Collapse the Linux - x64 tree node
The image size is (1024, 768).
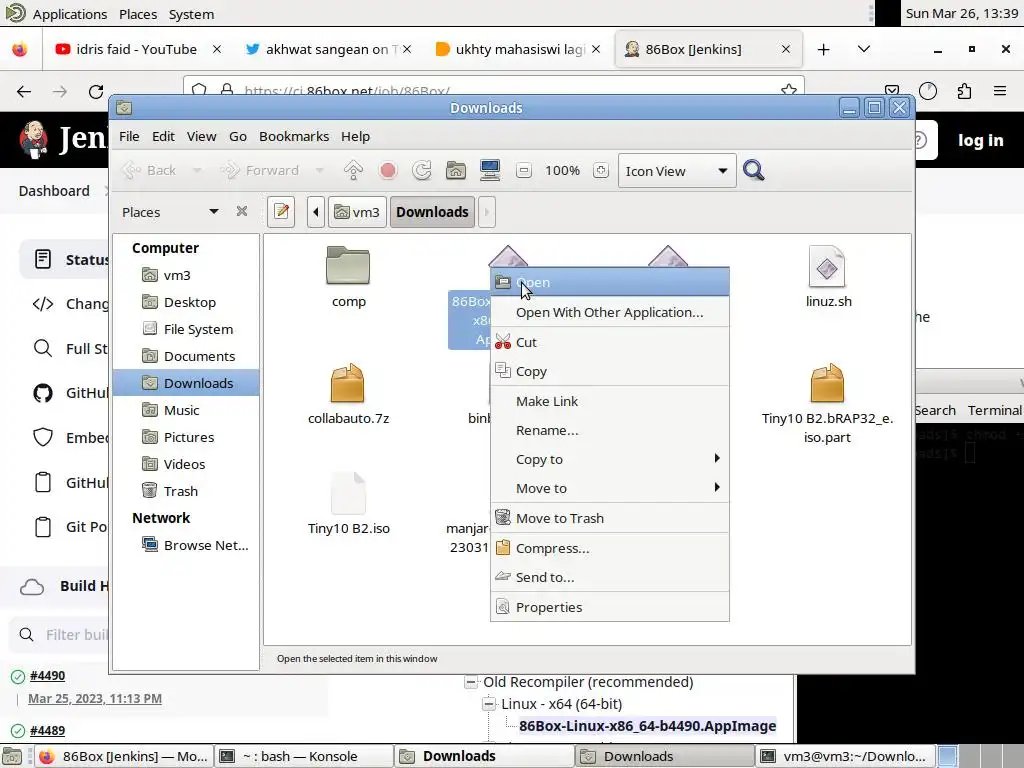489,704
